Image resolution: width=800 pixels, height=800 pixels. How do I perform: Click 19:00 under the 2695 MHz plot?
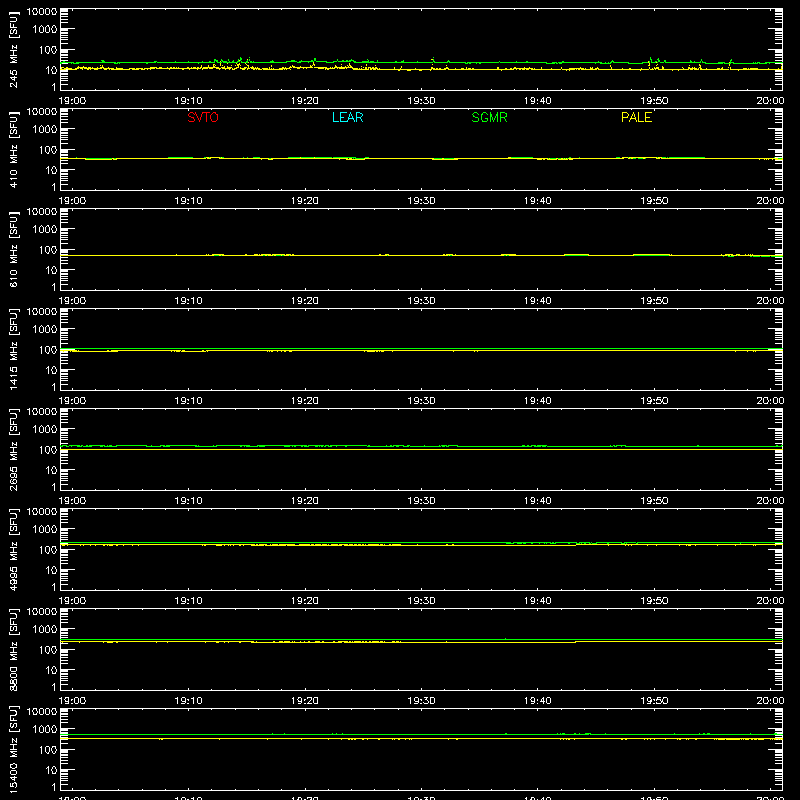[72, 501]
